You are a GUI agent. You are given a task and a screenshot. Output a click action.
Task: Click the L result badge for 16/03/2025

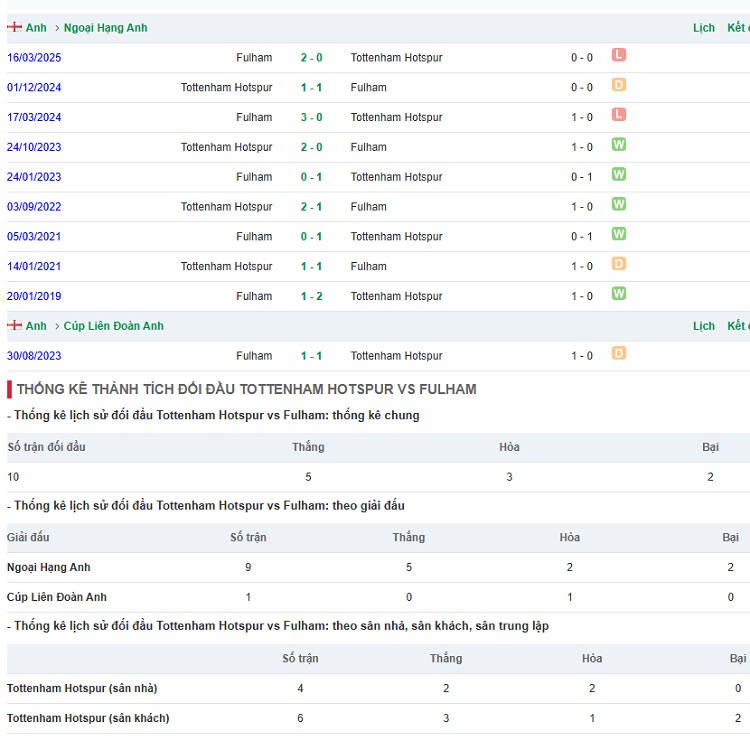click(619, 56)
